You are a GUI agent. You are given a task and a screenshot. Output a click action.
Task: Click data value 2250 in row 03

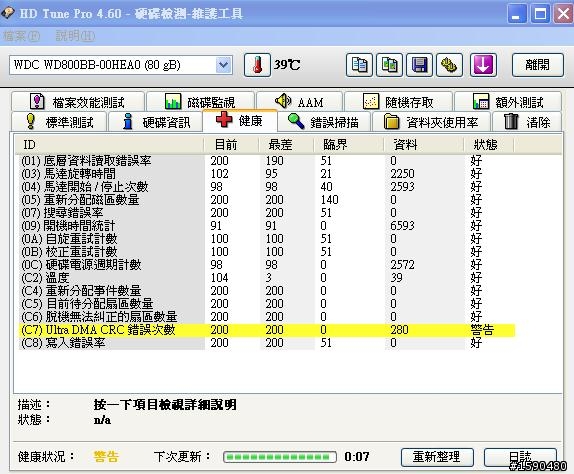coord(402,173)
